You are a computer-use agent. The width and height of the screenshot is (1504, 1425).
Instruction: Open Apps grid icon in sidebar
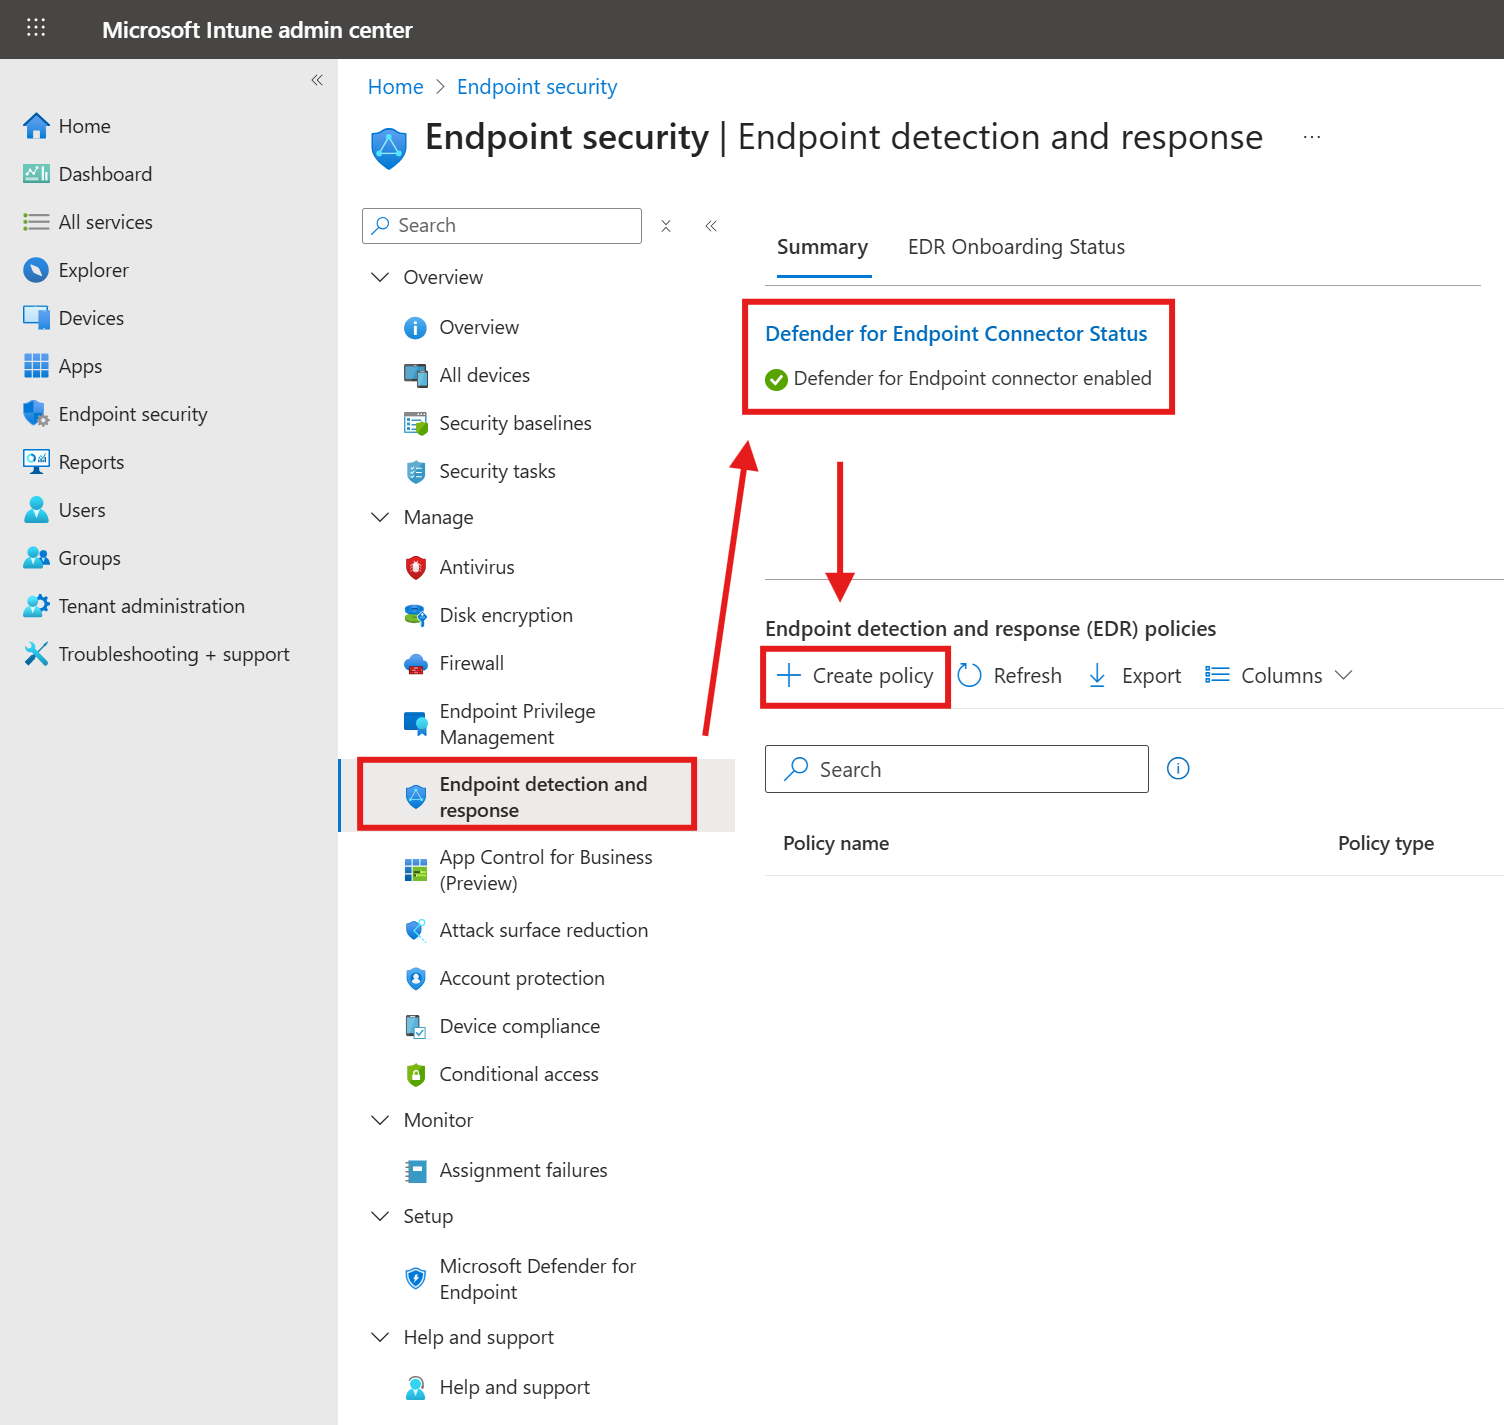point(36,366)
